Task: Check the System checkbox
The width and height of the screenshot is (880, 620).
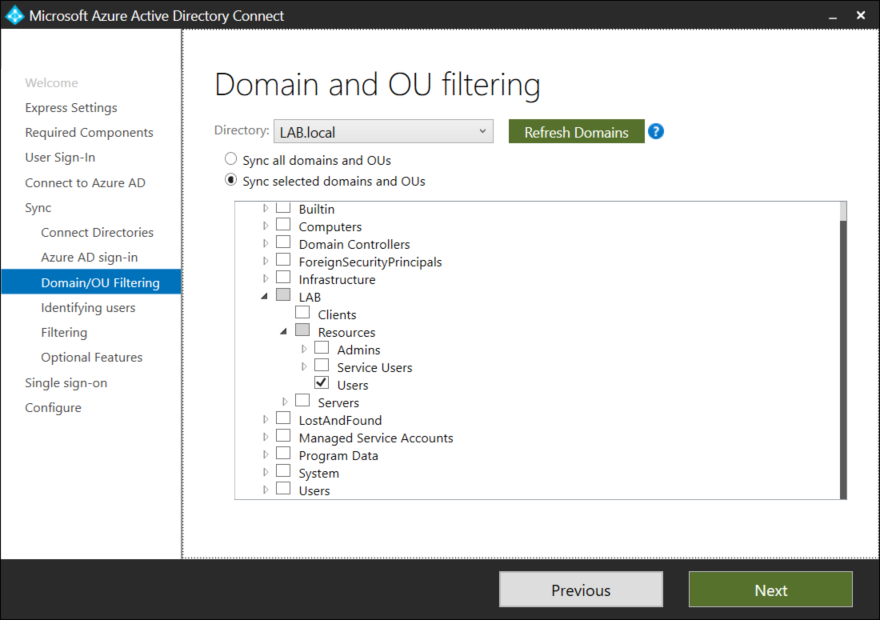Action: 283,471
